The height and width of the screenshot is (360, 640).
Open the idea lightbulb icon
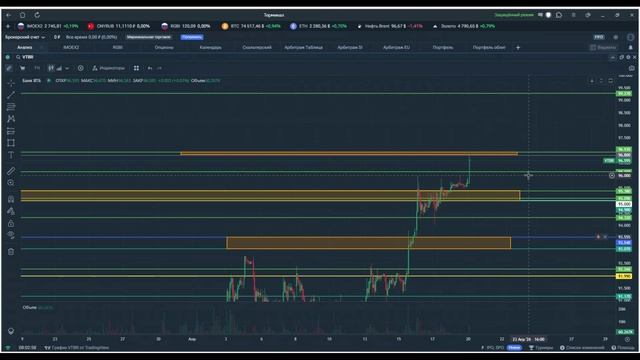pos(11,331)
